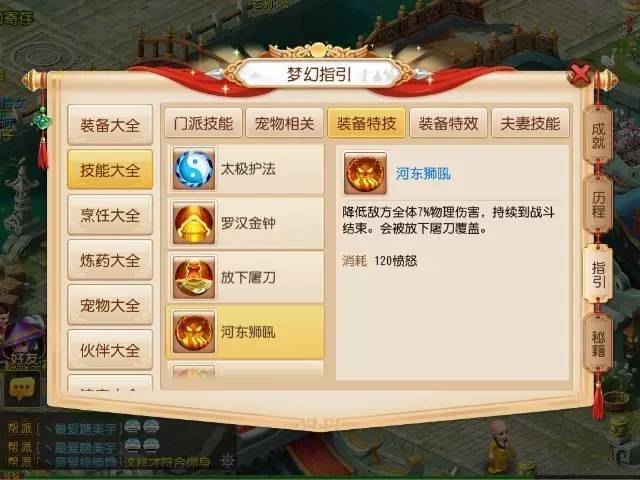The height and width of the screenshot is (480, 640).
Task: Open the 烹饪大全 category
Action: click(110, 215)
